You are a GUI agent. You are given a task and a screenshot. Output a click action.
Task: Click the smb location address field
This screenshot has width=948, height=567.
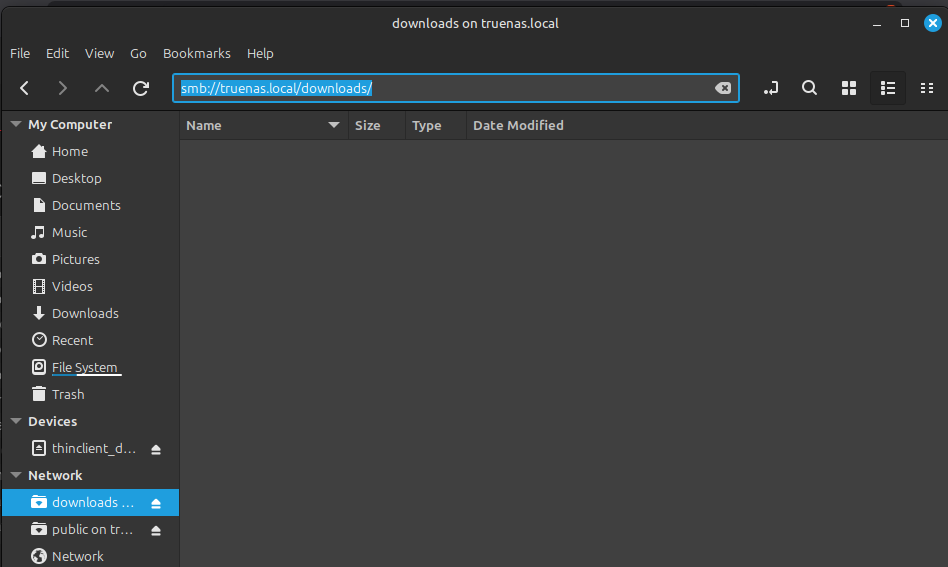point(450,88)
